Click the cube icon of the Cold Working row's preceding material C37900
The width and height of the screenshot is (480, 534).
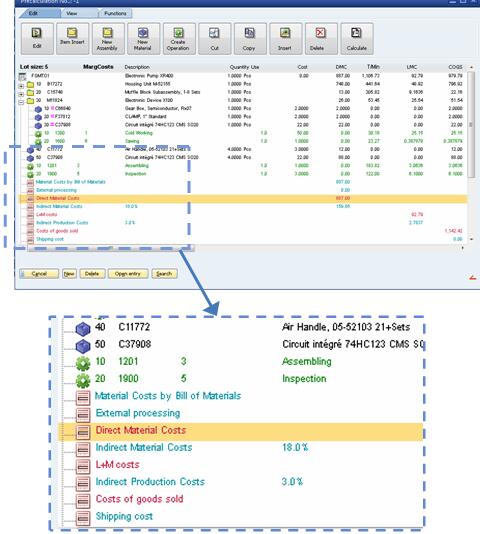click(x=38, y=125)
